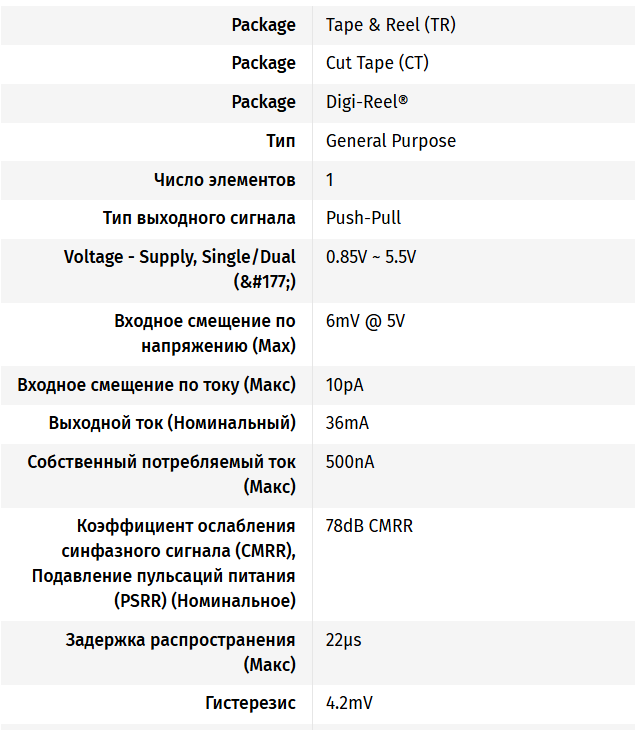Select the 36mA output current value
The image size is (635, 730).
tap(347, 423)
